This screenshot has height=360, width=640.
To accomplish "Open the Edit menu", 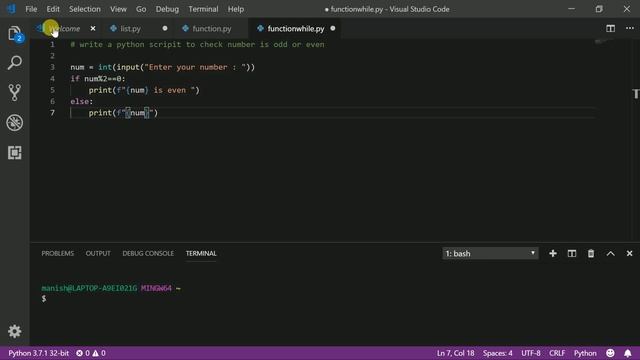I will pos(53,9).
